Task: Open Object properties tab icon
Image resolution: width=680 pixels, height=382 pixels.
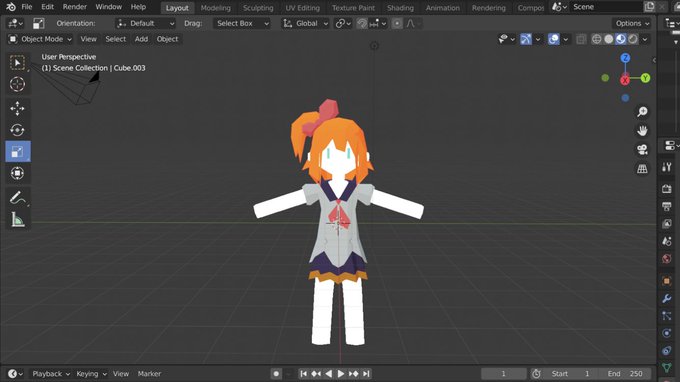Action: click(667, 281)
